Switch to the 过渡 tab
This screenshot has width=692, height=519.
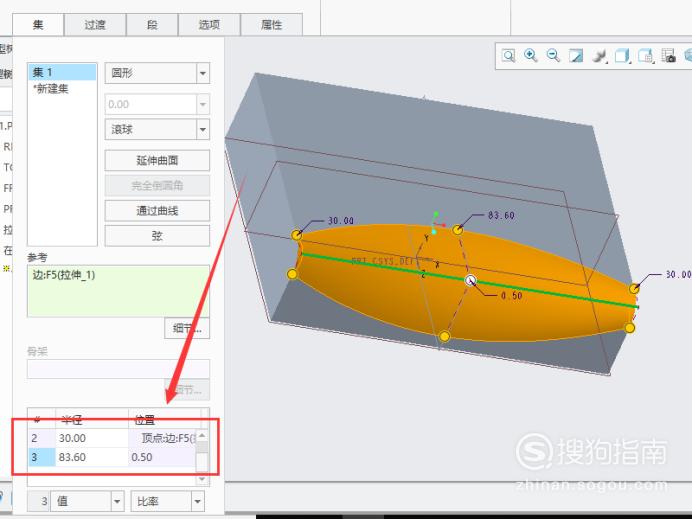click(x=95, y=25)
